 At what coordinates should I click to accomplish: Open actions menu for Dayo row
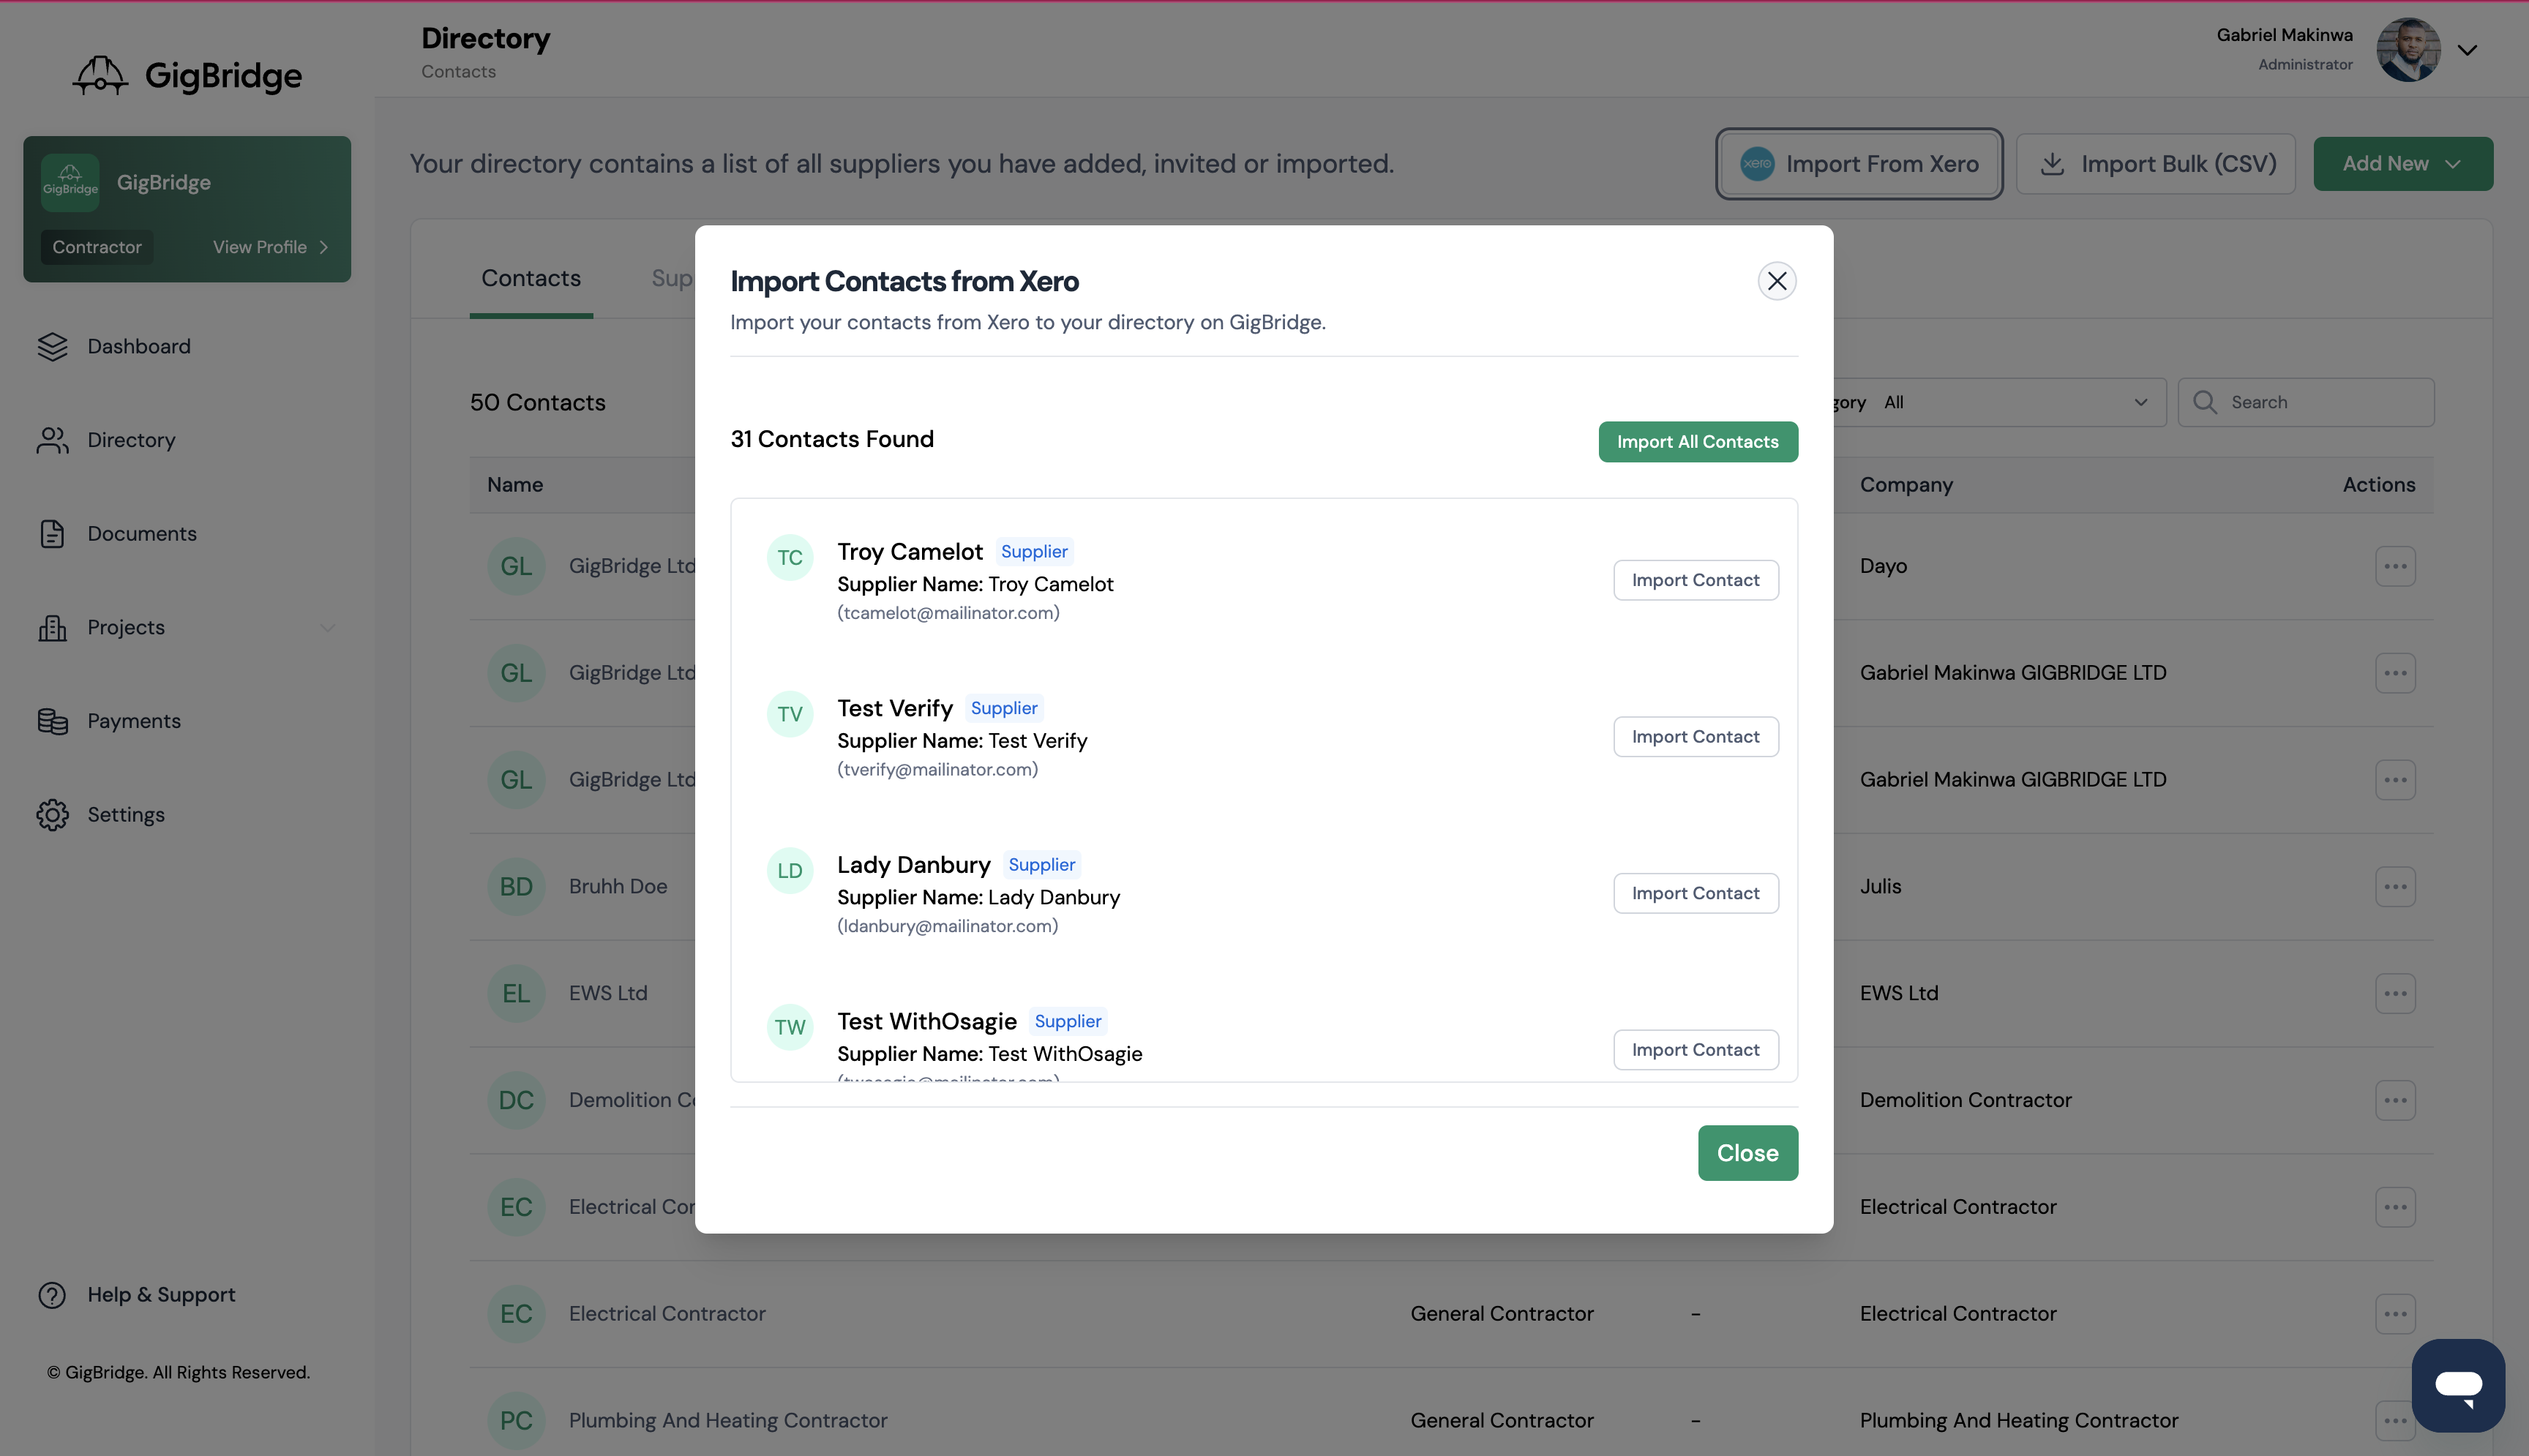tap(2395, 566)
